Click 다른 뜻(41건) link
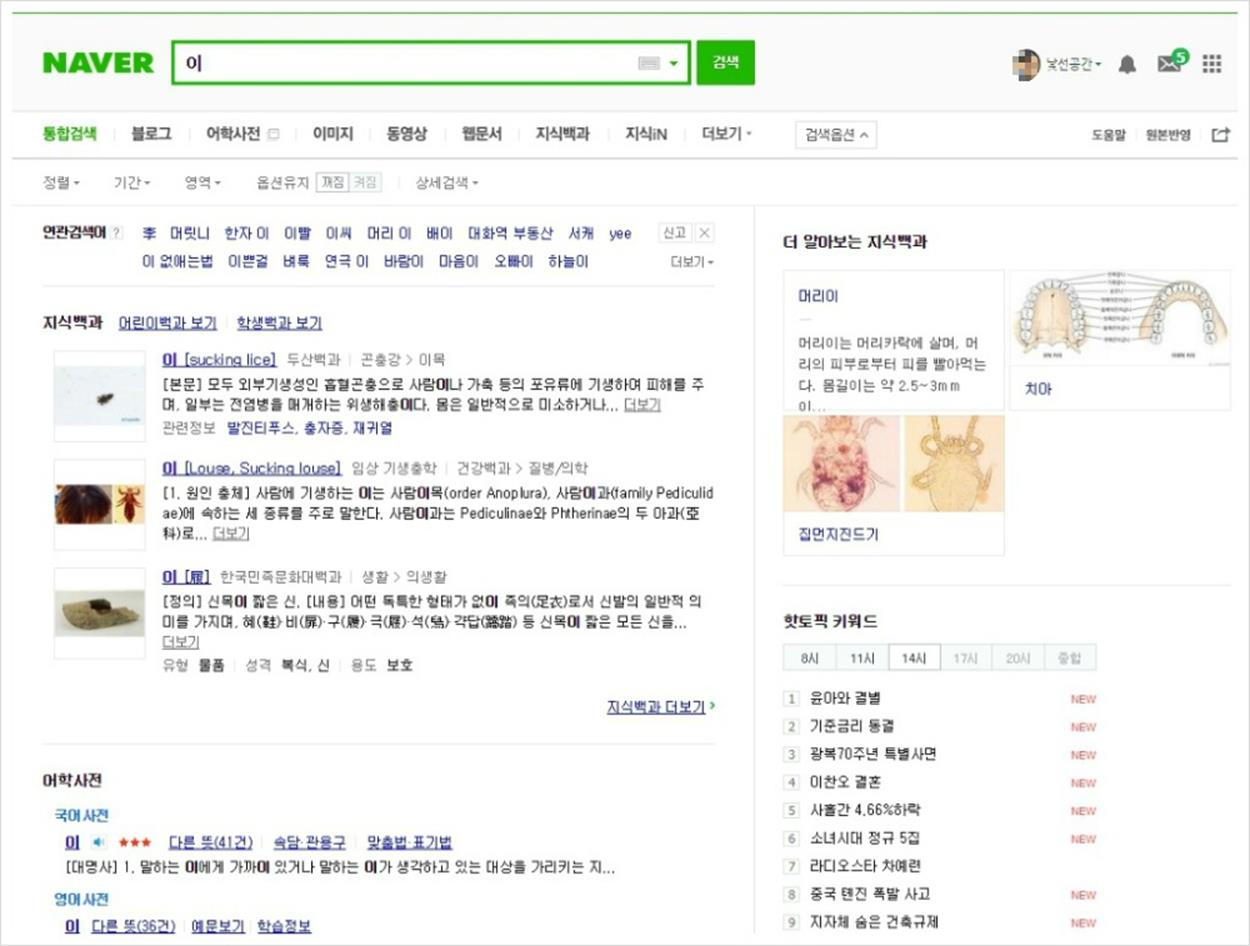Screen dimensions: 1250x946 coord(211,842)
